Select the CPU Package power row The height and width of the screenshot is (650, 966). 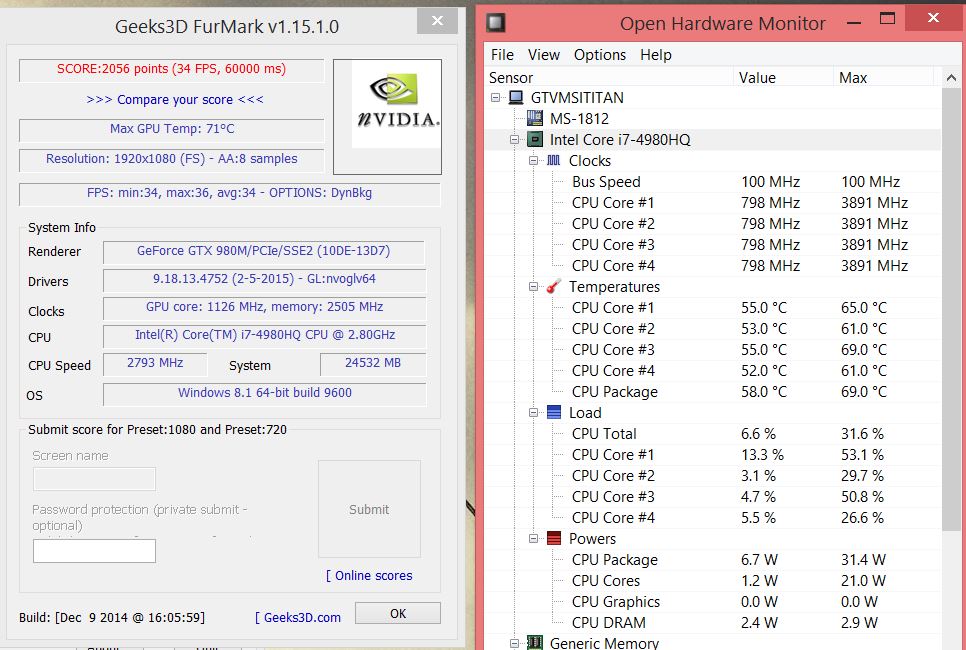(x=713, y=559)
